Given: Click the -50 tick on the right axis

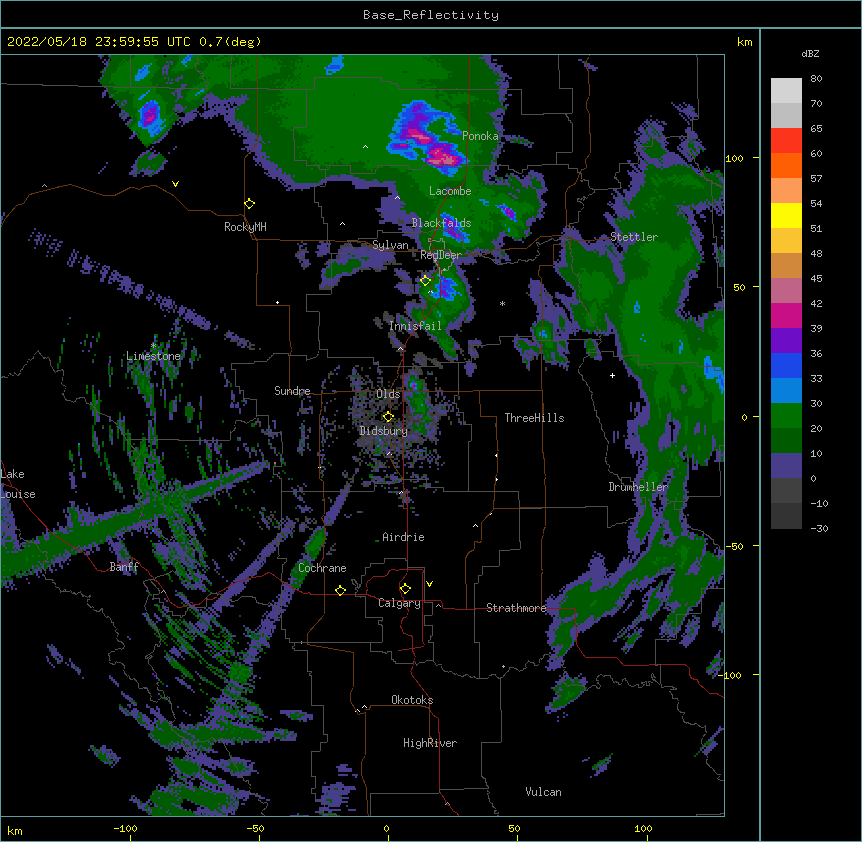Looking at the screenshot, I should pyautogui.click(x=734, y=546).
